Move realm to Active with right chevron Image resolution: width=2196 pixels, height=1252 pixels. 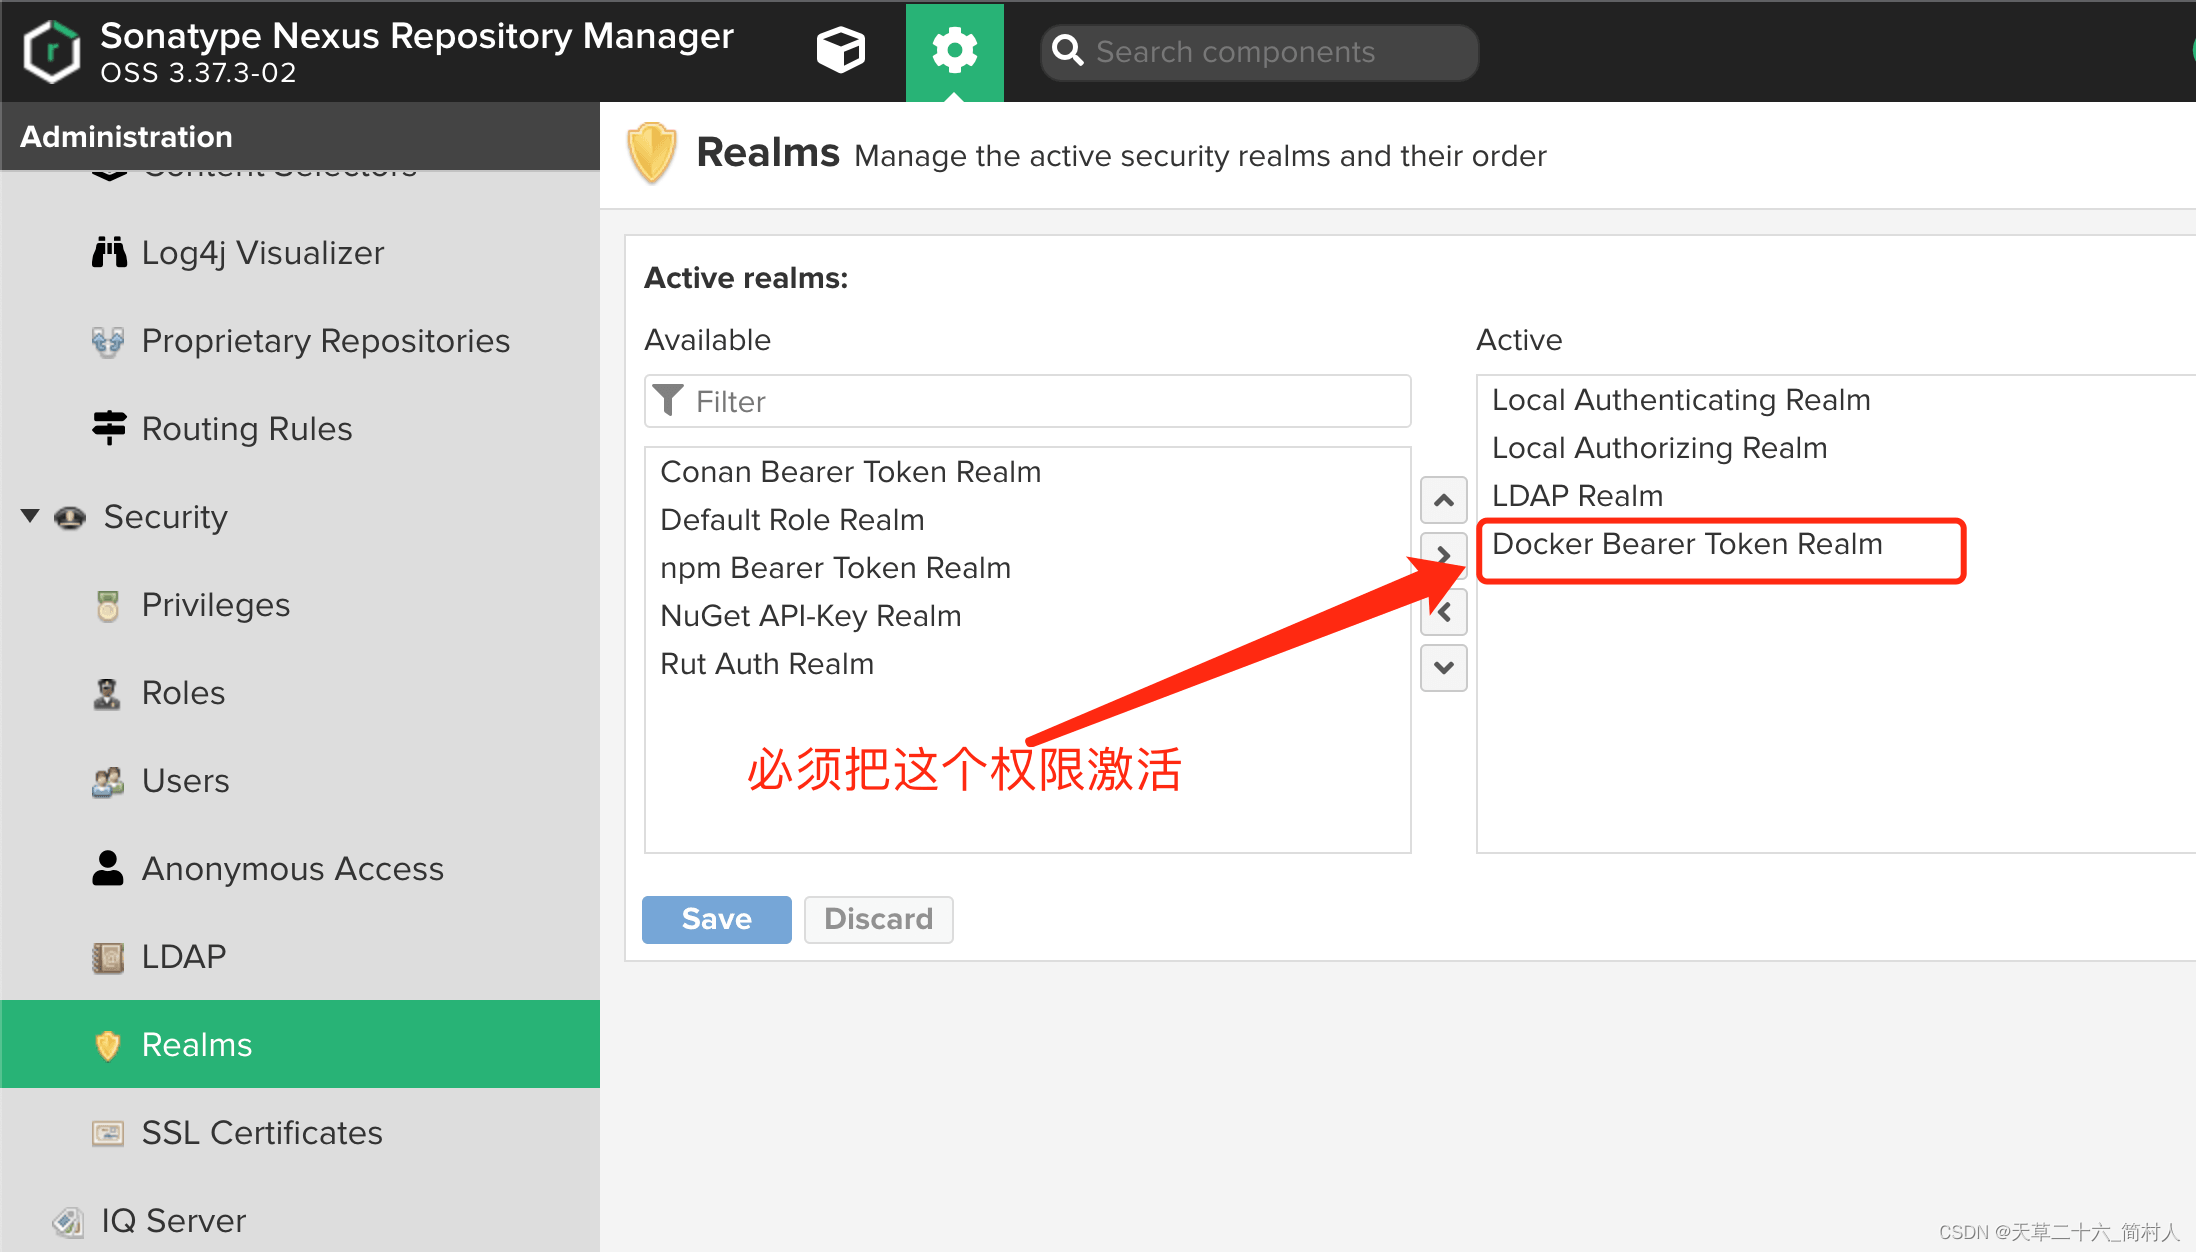point(1444,555)
